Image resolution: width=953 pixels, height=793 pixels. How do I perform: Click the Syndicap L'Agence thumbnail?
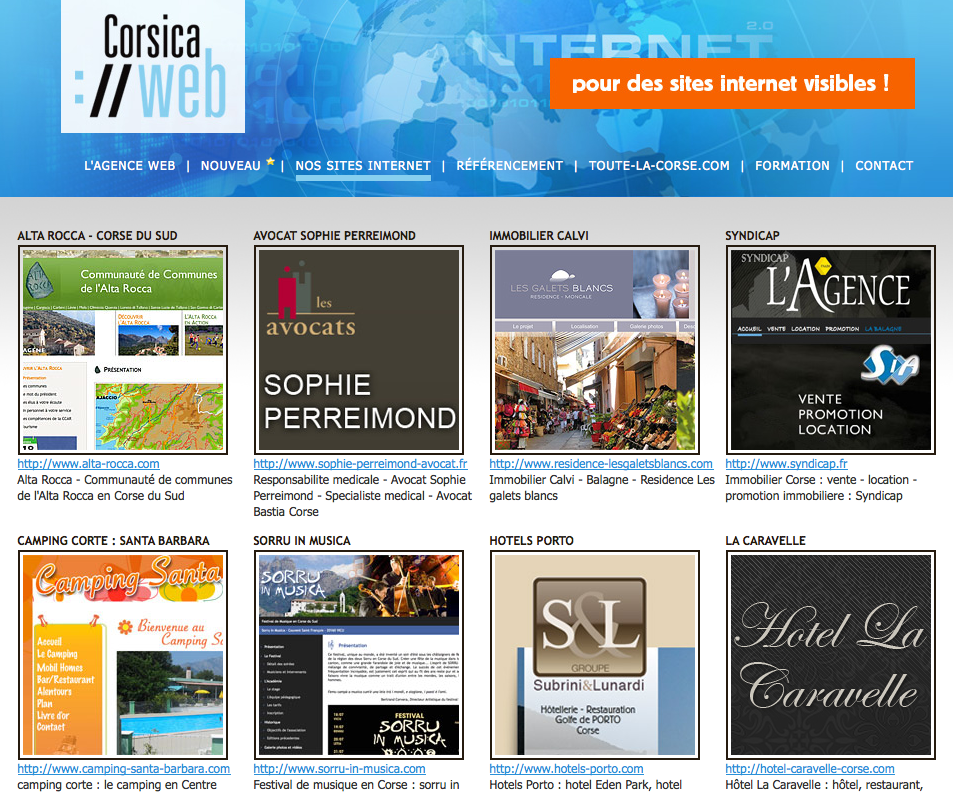[830, 350]
